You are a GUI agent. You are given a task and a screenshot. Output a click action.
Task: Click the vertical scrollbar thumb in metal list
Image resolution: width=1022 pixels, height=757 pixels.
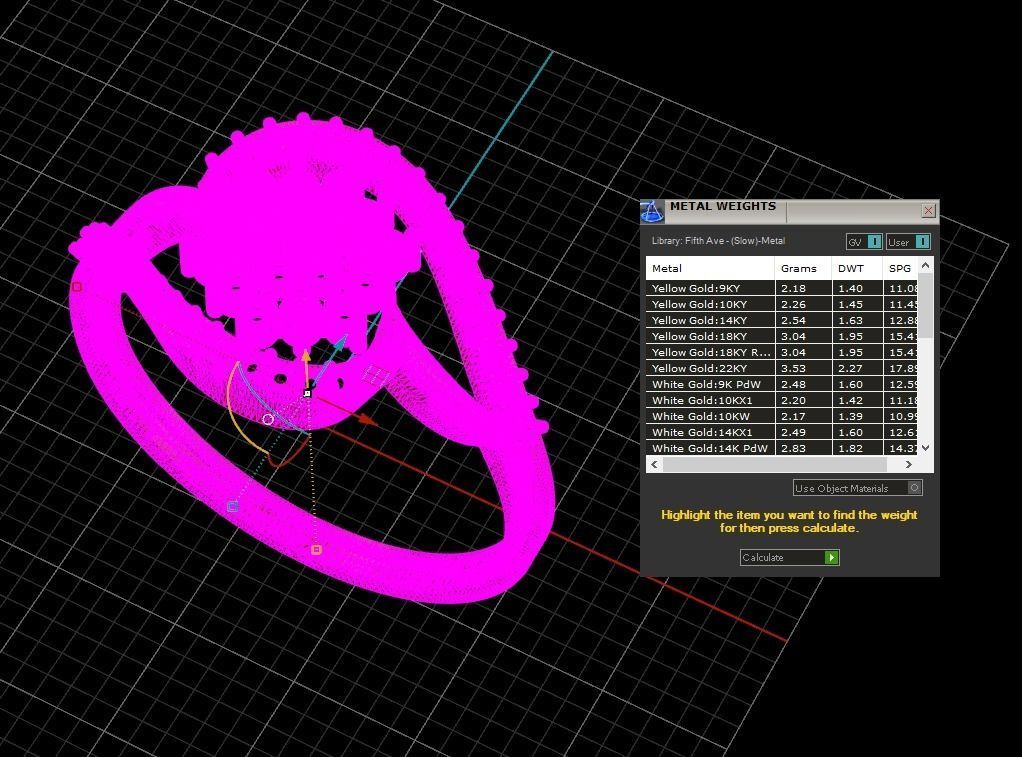(926, 305)
